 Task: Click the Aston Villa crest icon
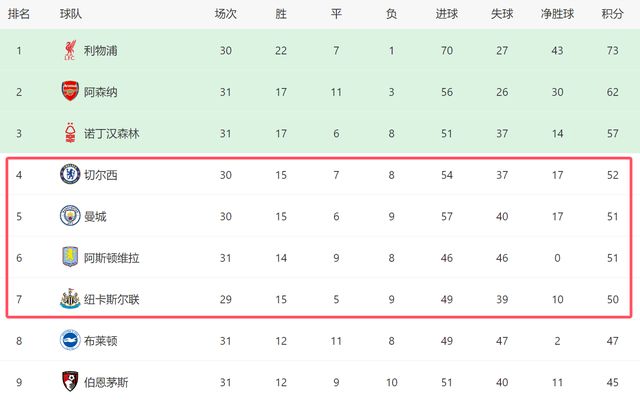coord(69,257)
